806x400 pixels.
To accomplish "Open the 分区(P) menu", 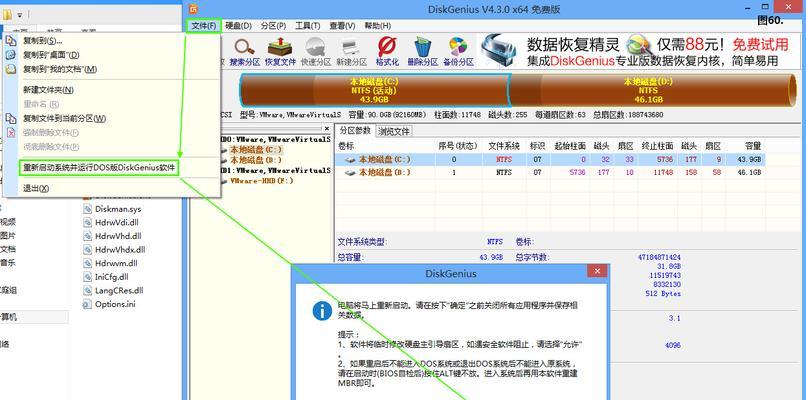I will tap(273, 26).
